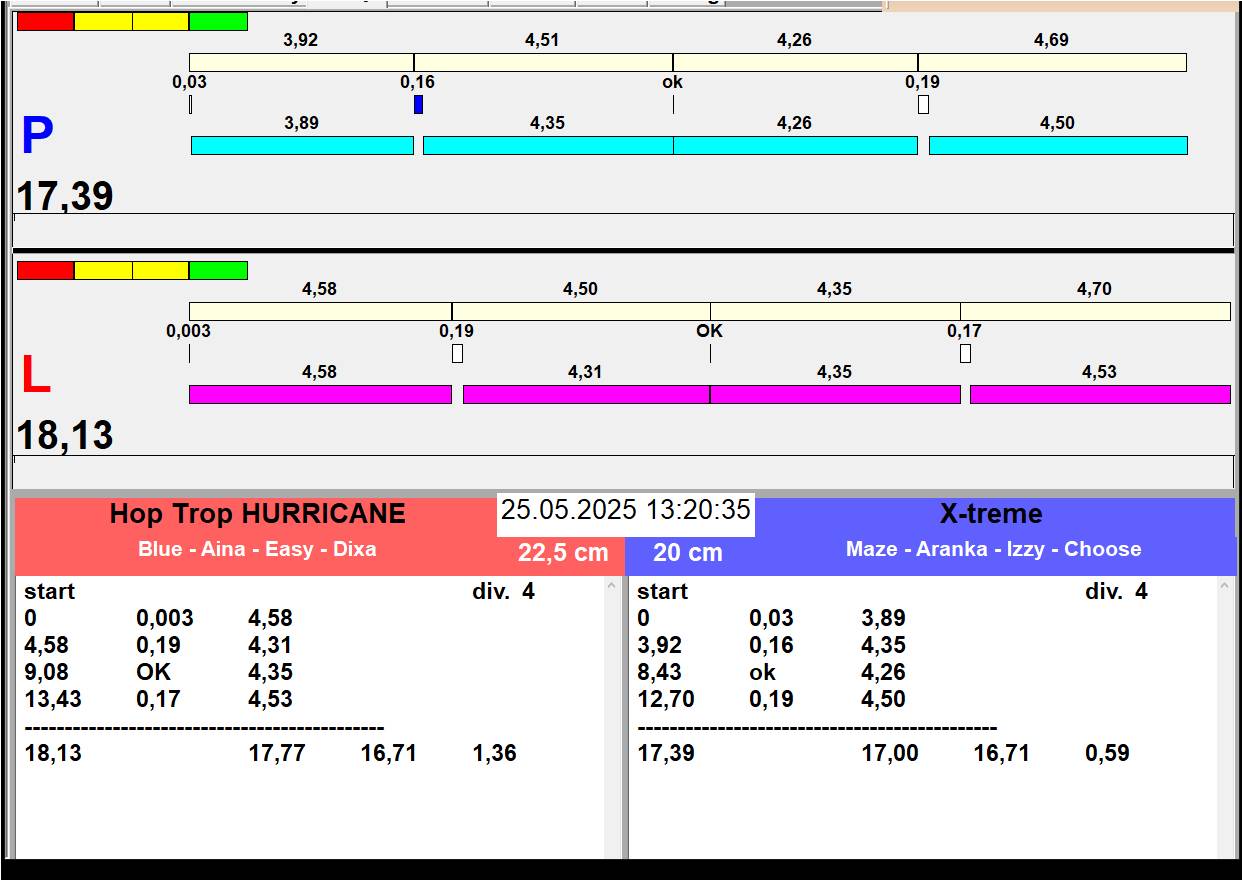The width and height of the screenshot is (1242, 880).
Task: Click the X-treme team header
Action: [990, 514]
